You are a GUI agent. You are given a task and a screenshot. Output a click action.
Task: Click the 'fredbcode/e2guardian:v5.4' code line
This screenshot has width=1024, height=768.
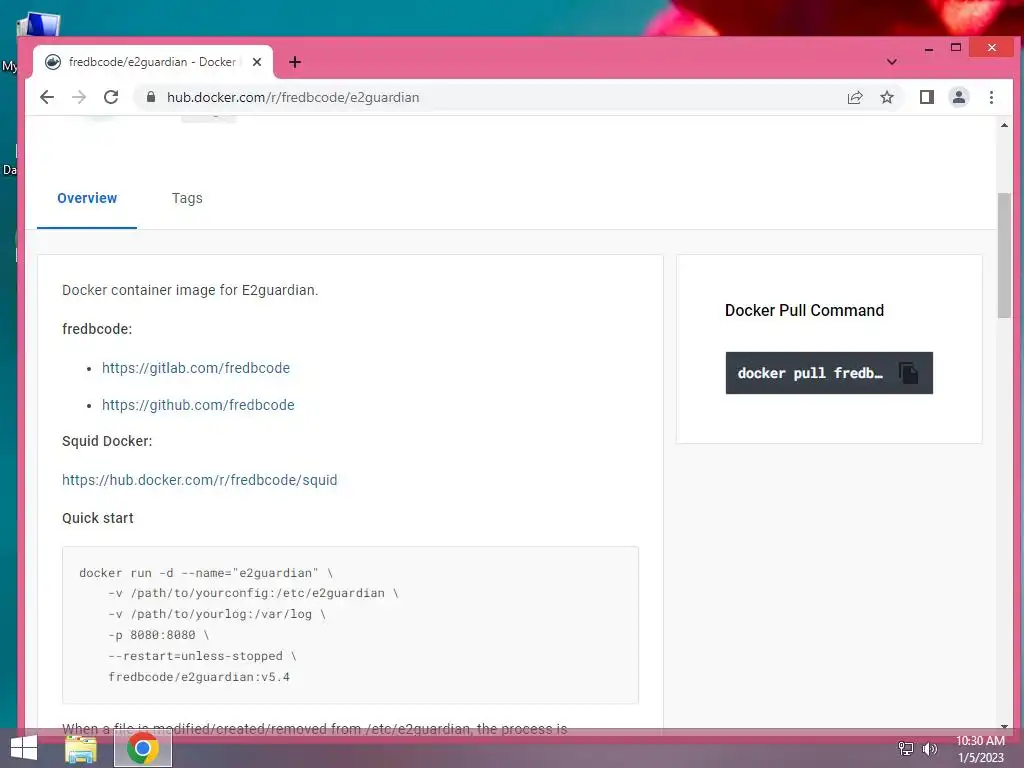tap(199, 677)
